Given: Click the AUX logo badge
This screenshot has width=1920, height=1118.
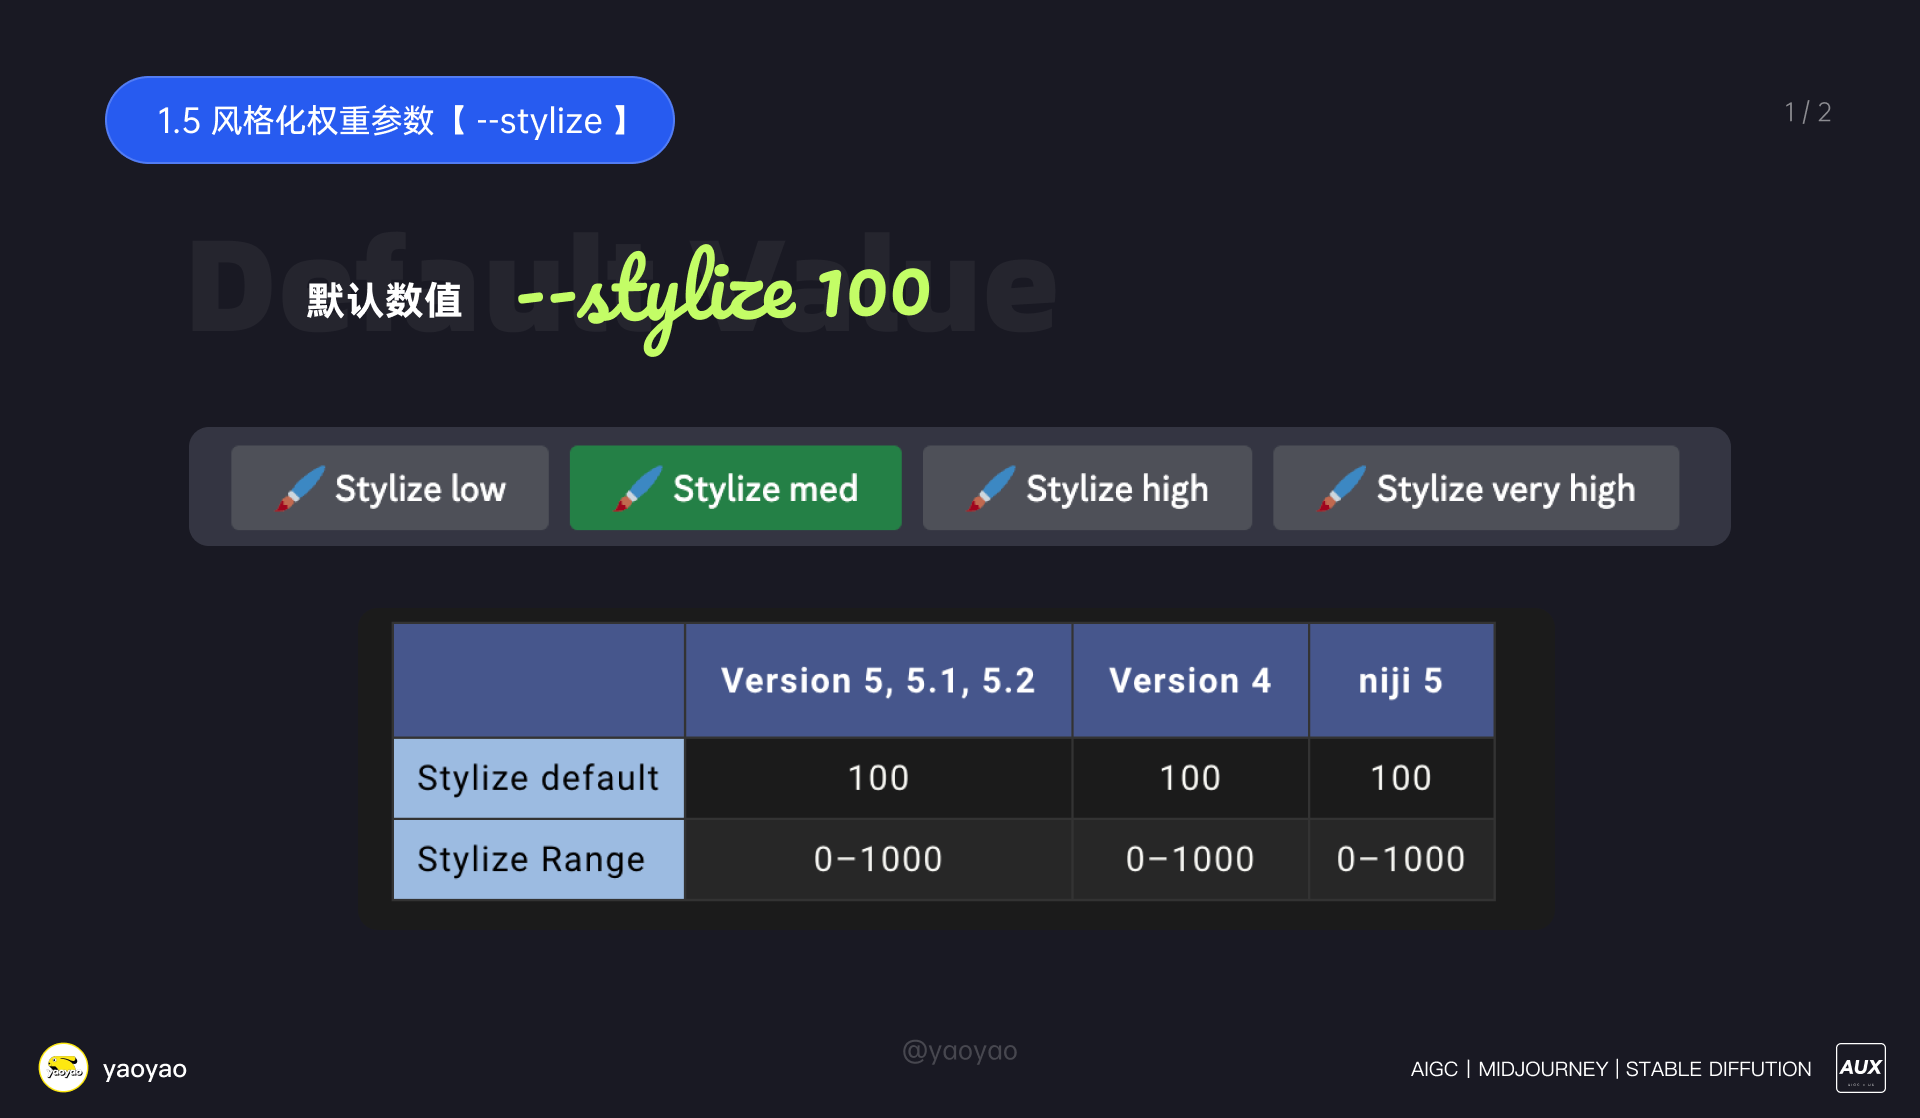Looking at the screenshot, I should coord(1860,1068).
